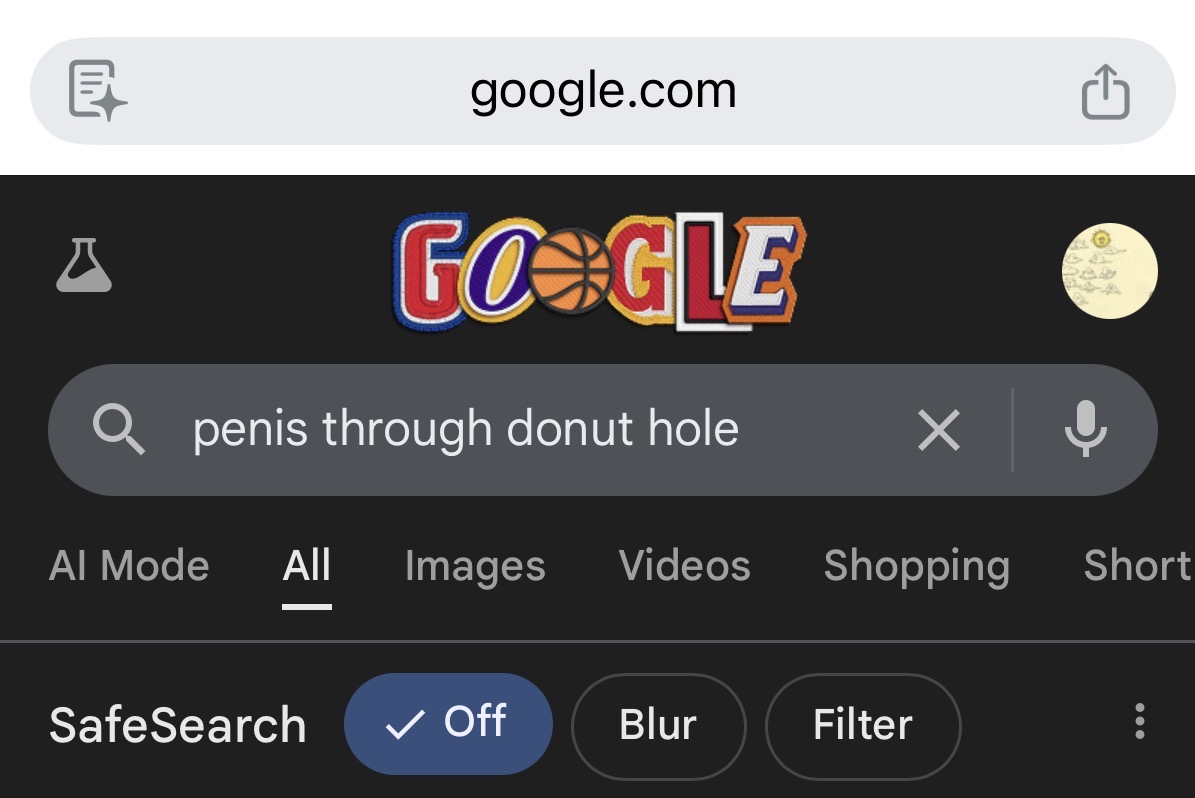This screenshot has height=798, width=1195.
Task: Tap the page reader icon in address bar
Action: 97,91
